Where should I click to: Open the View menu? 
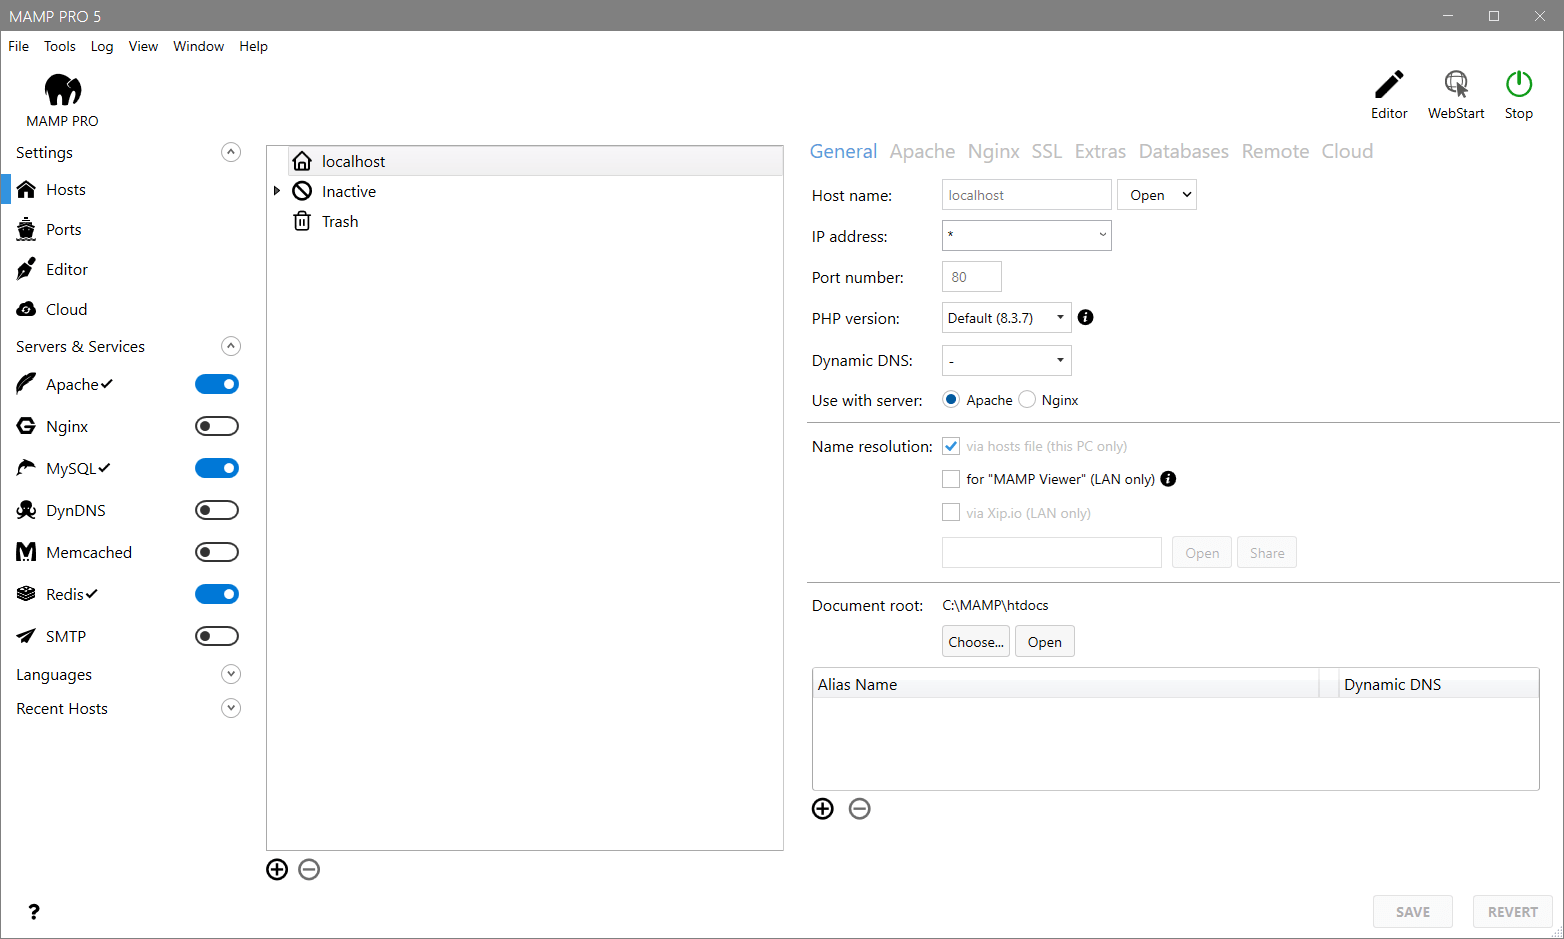pyautogui.click(x=143, y=47)
